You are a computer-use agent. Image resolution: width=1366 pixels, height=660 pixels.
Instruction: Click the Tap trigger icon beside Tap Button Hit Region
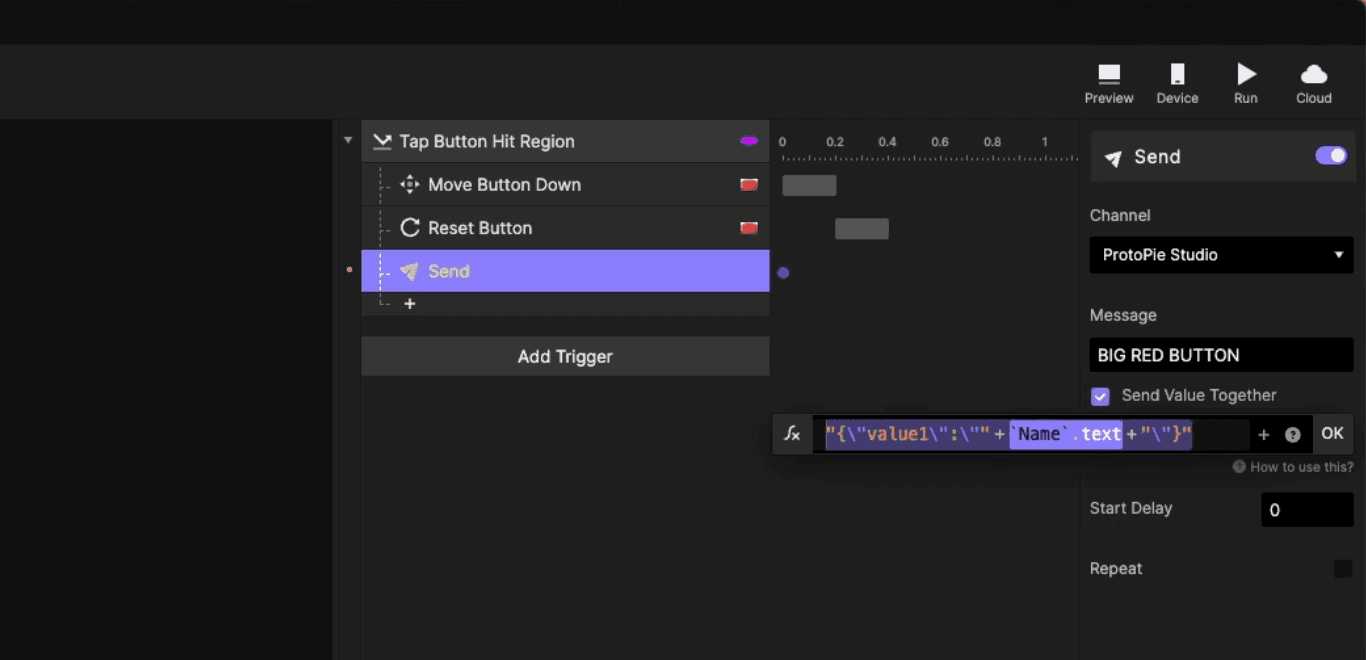(381, 142)
